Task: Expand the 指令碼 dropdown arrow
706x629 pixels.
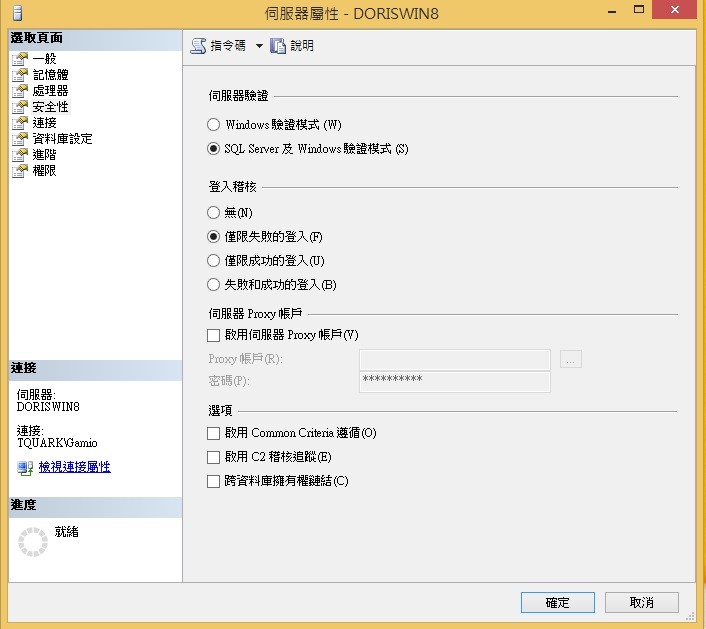Action: (x=259, y=46)
